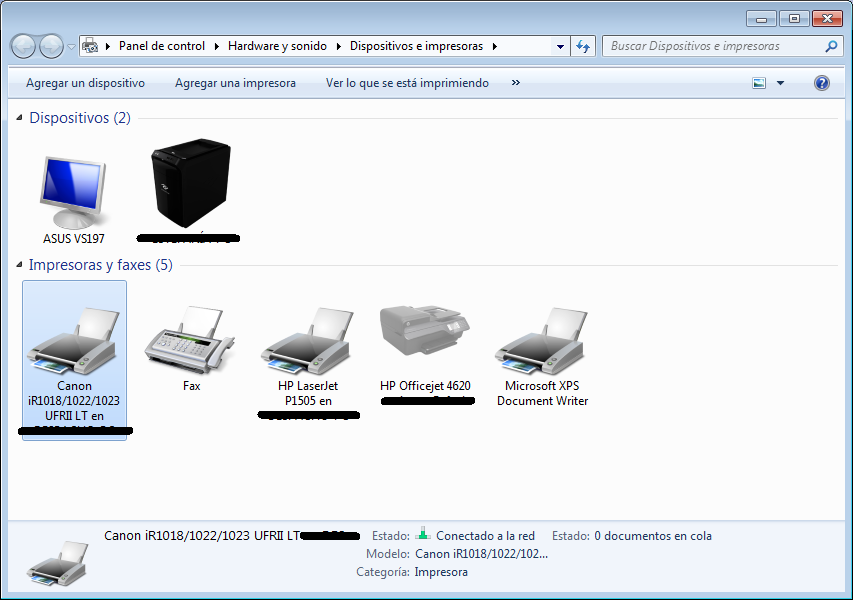Click Ver lo que se está imprimiendo
Viewport: 853px width, 600px height.
(x=407, y=83)
